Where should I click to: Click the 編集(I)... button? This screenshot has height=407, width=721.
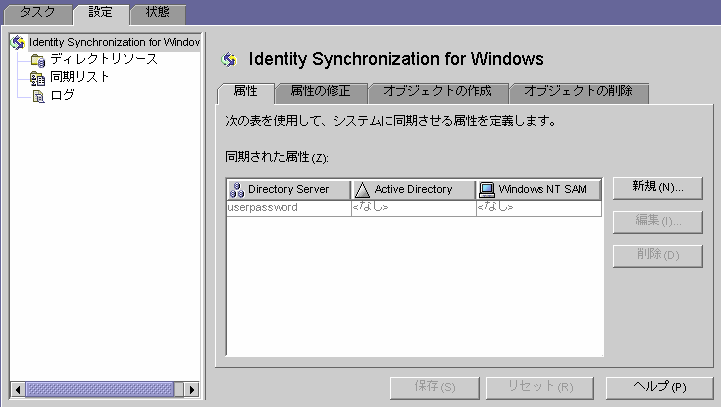[x=658, y=222]
